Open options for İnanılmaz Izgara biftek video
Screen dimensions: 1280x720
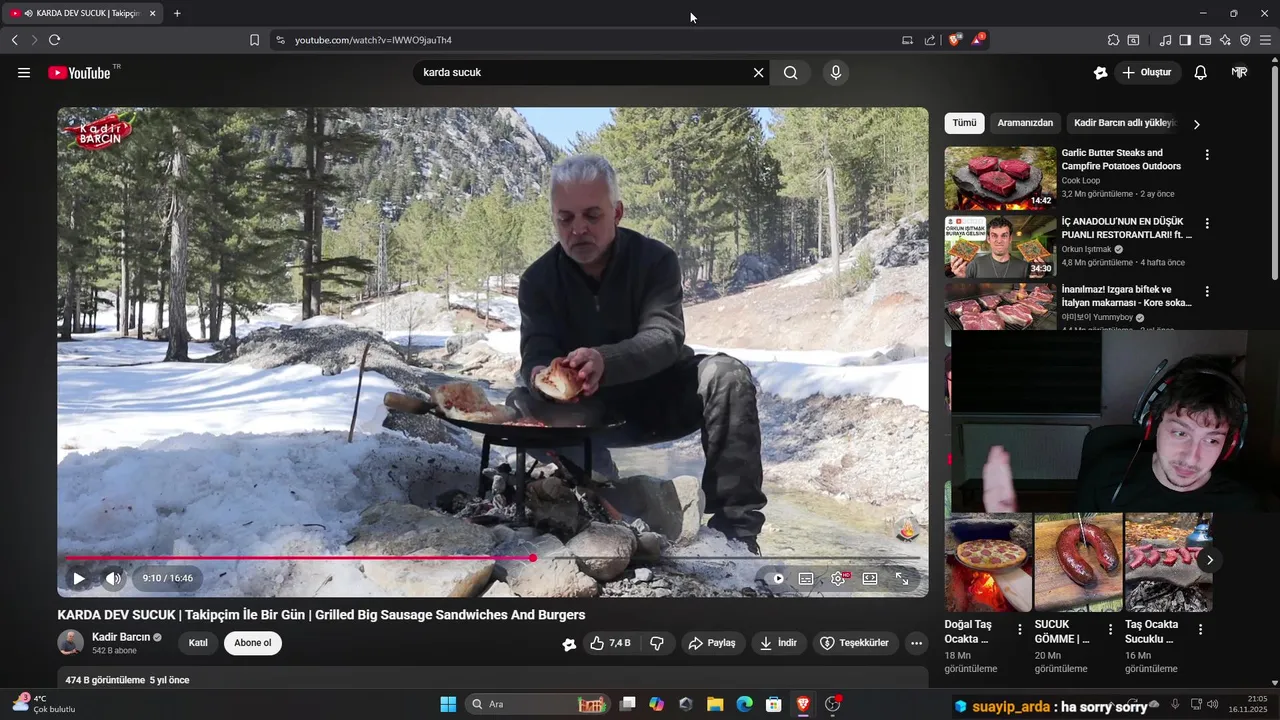pos(1207,291)
